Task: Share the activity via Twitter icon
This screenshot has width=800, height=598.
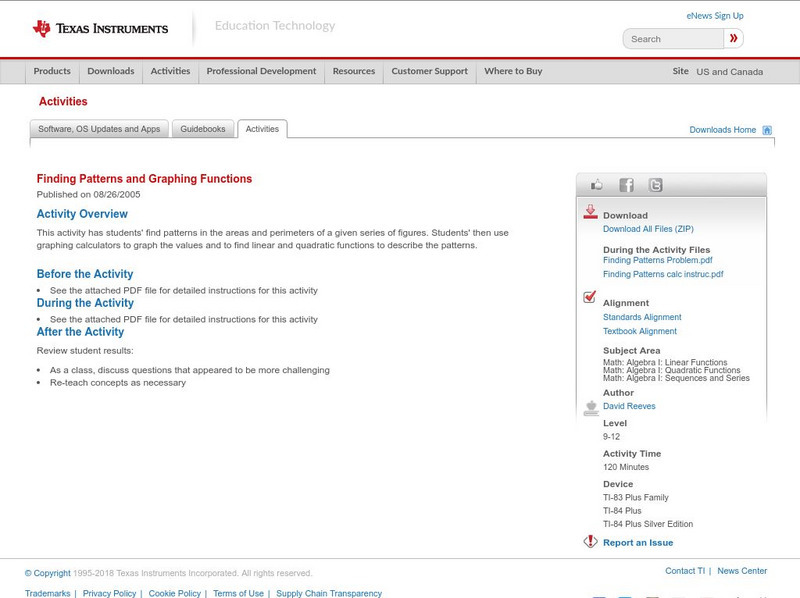Action: (x=655, y=185)
